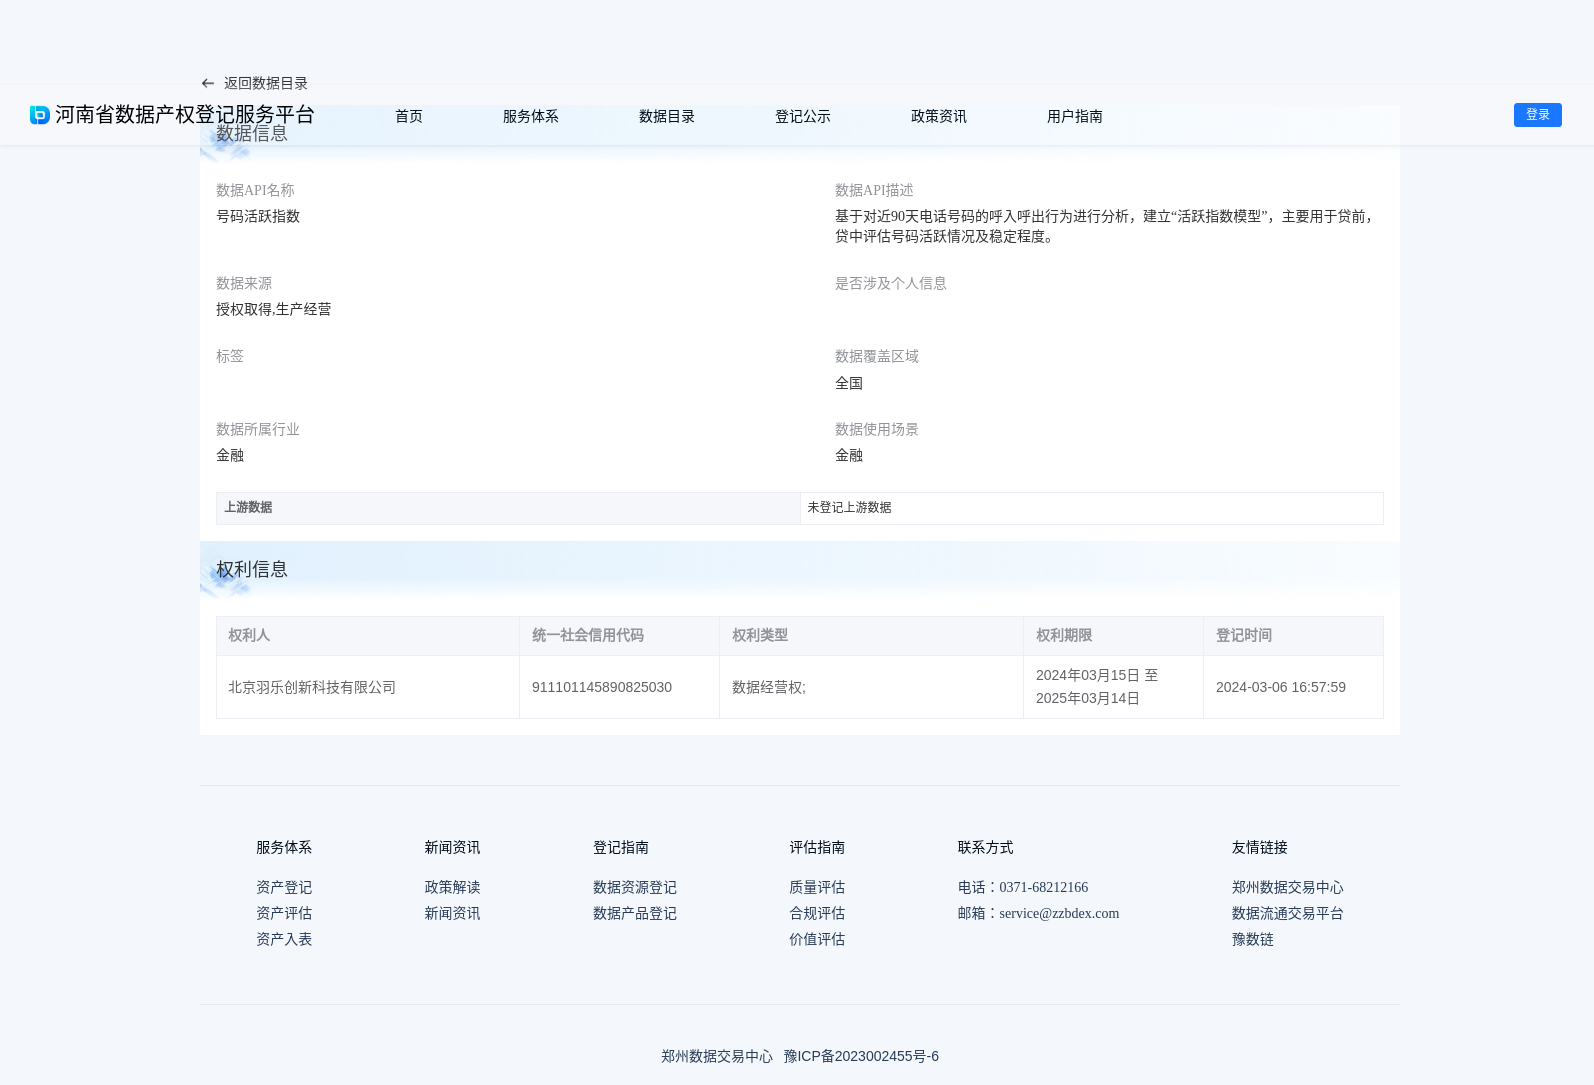Click the back arrow icon beside 返回数据目录
1594x1085 pixels.
point(208,84)
